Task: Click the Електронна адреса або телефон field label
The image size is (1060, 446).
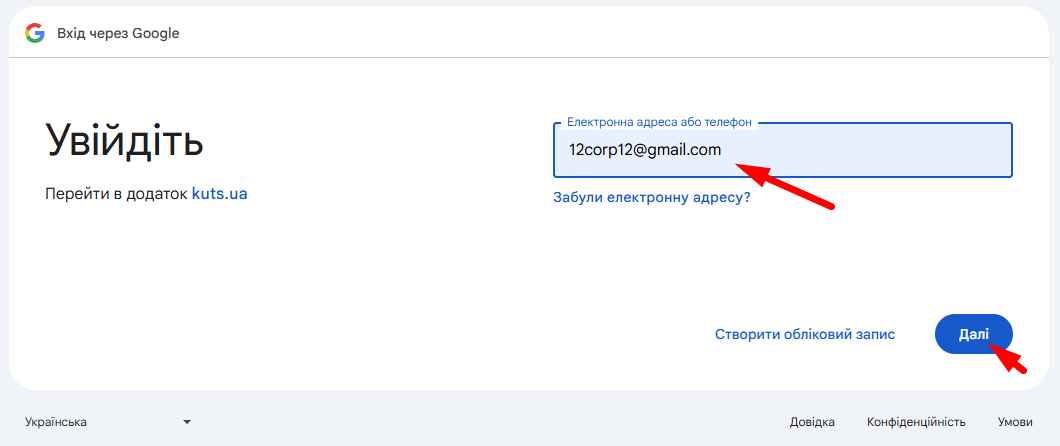Action: [x=658, y=122]
